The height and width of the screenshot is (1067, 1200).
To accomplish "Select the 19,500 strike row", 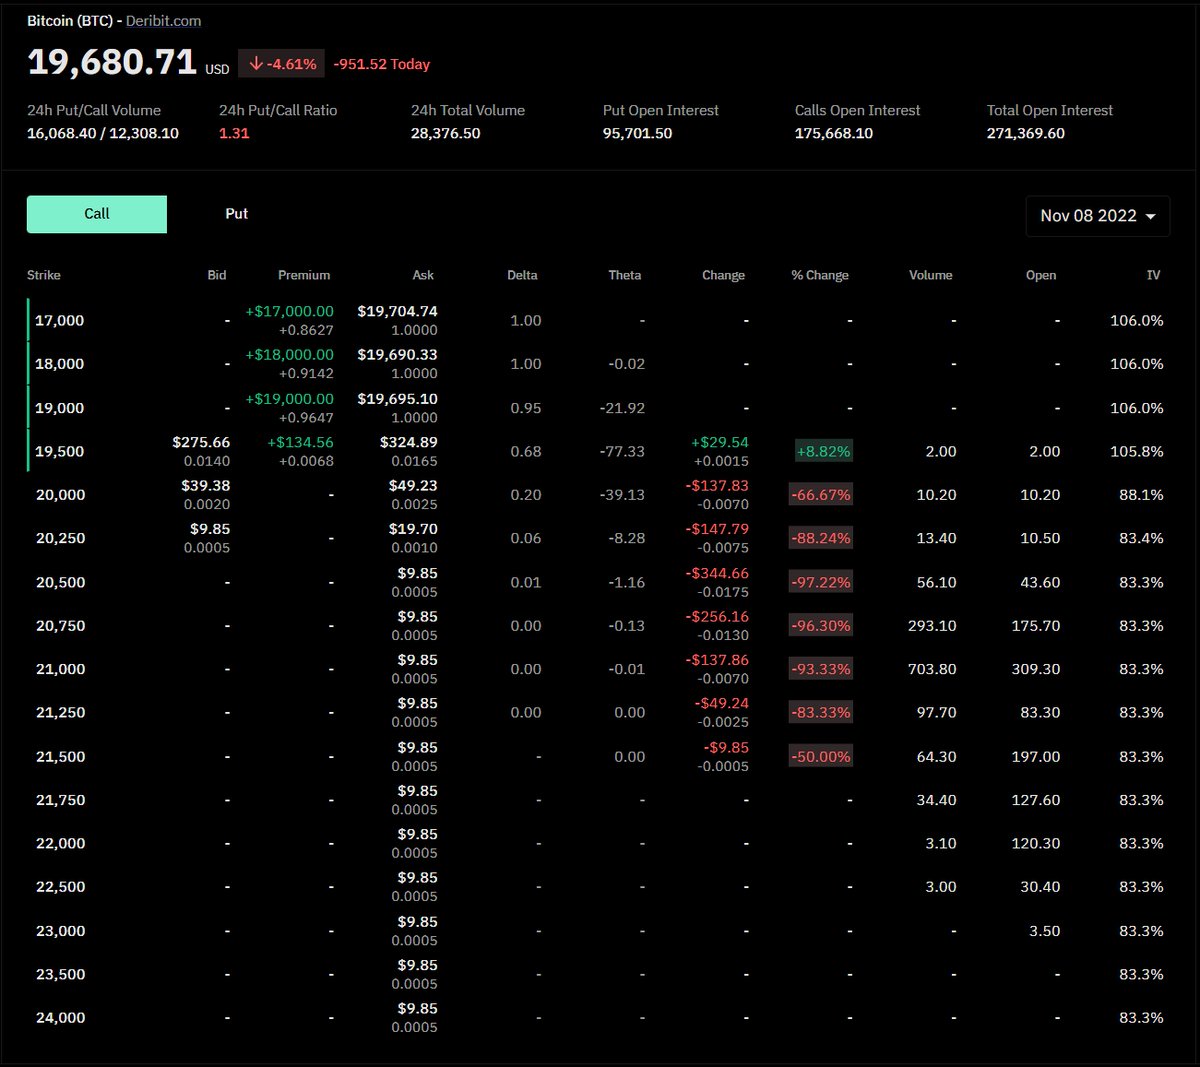I will click(x=598, y=451).
